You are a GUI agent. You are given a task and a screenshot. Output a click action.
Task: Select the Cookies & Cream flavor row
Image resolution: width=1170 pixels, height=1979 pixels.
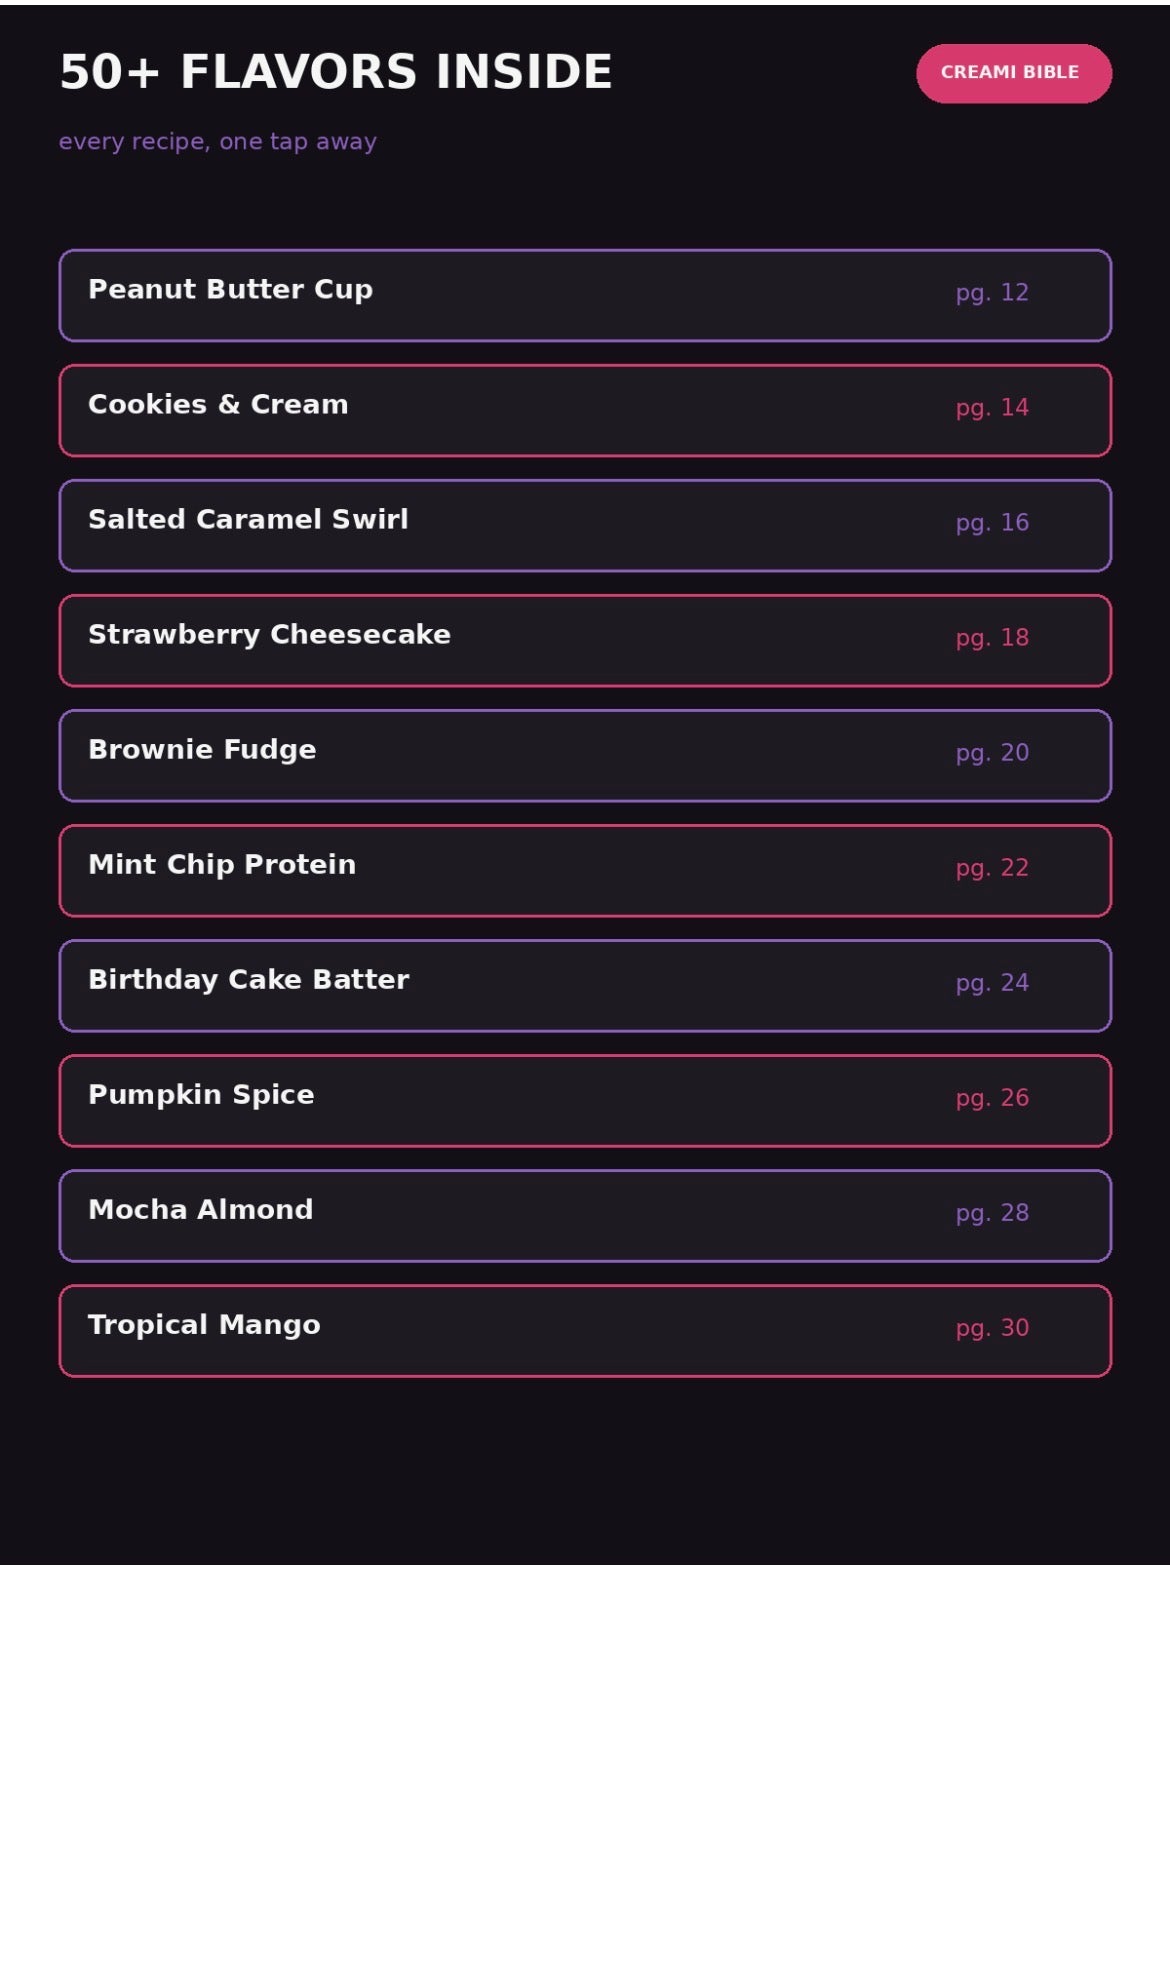[x=585, y=410]
